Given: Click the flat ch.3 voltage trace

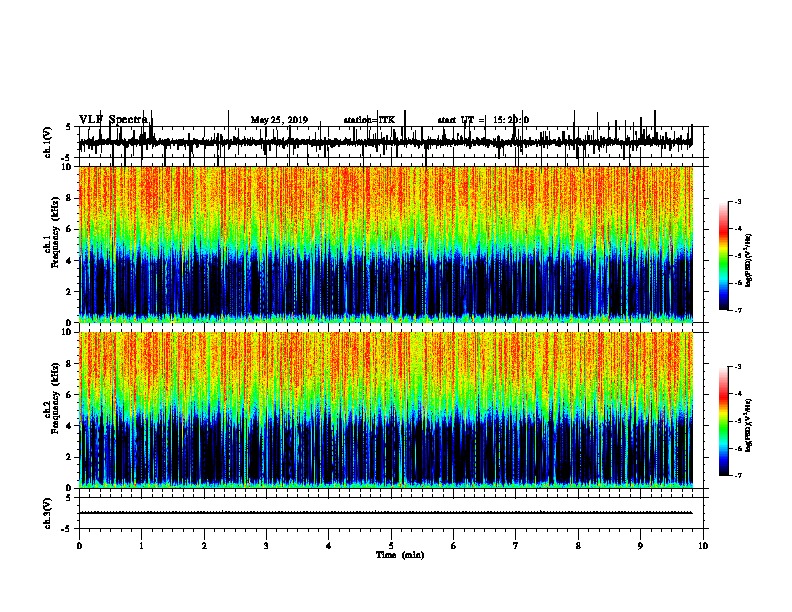Looking at the screenshot, I should click(386, 513).
